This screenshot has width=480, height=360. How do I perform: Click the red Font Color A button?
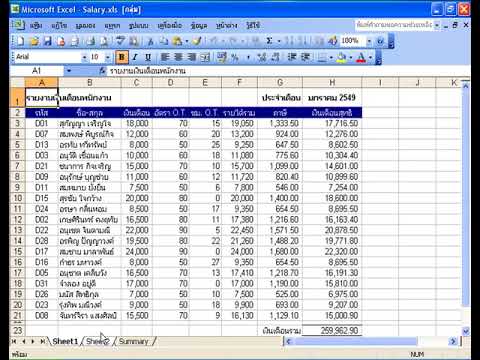(361, 57)
